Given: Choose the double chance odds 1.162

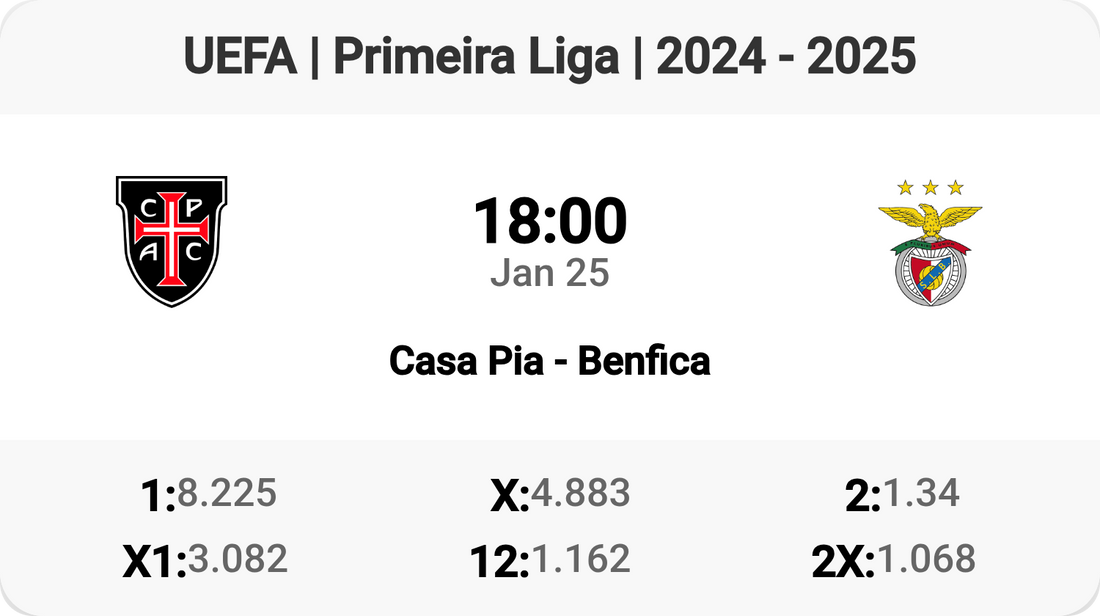Looking at the screenshot, I should [581, 559].
